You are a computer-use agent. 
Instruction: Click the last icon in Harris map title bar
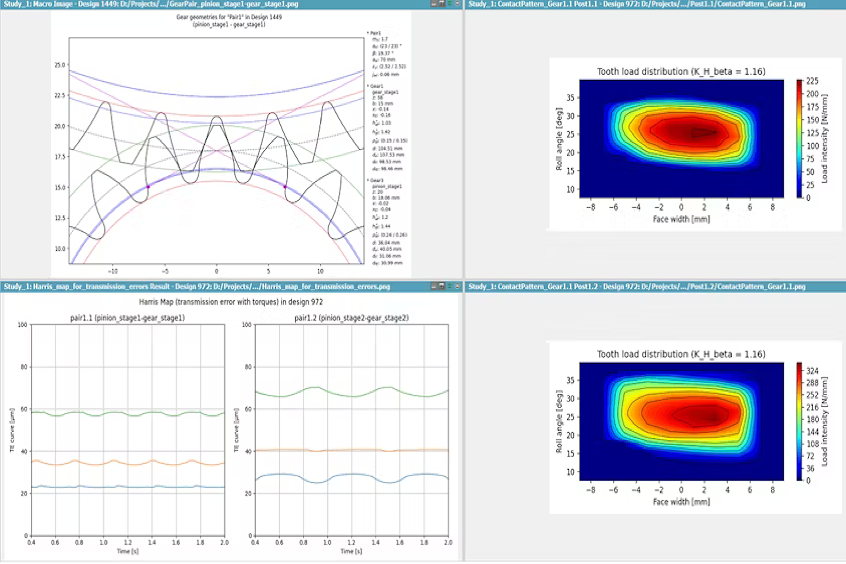point(458,287)
